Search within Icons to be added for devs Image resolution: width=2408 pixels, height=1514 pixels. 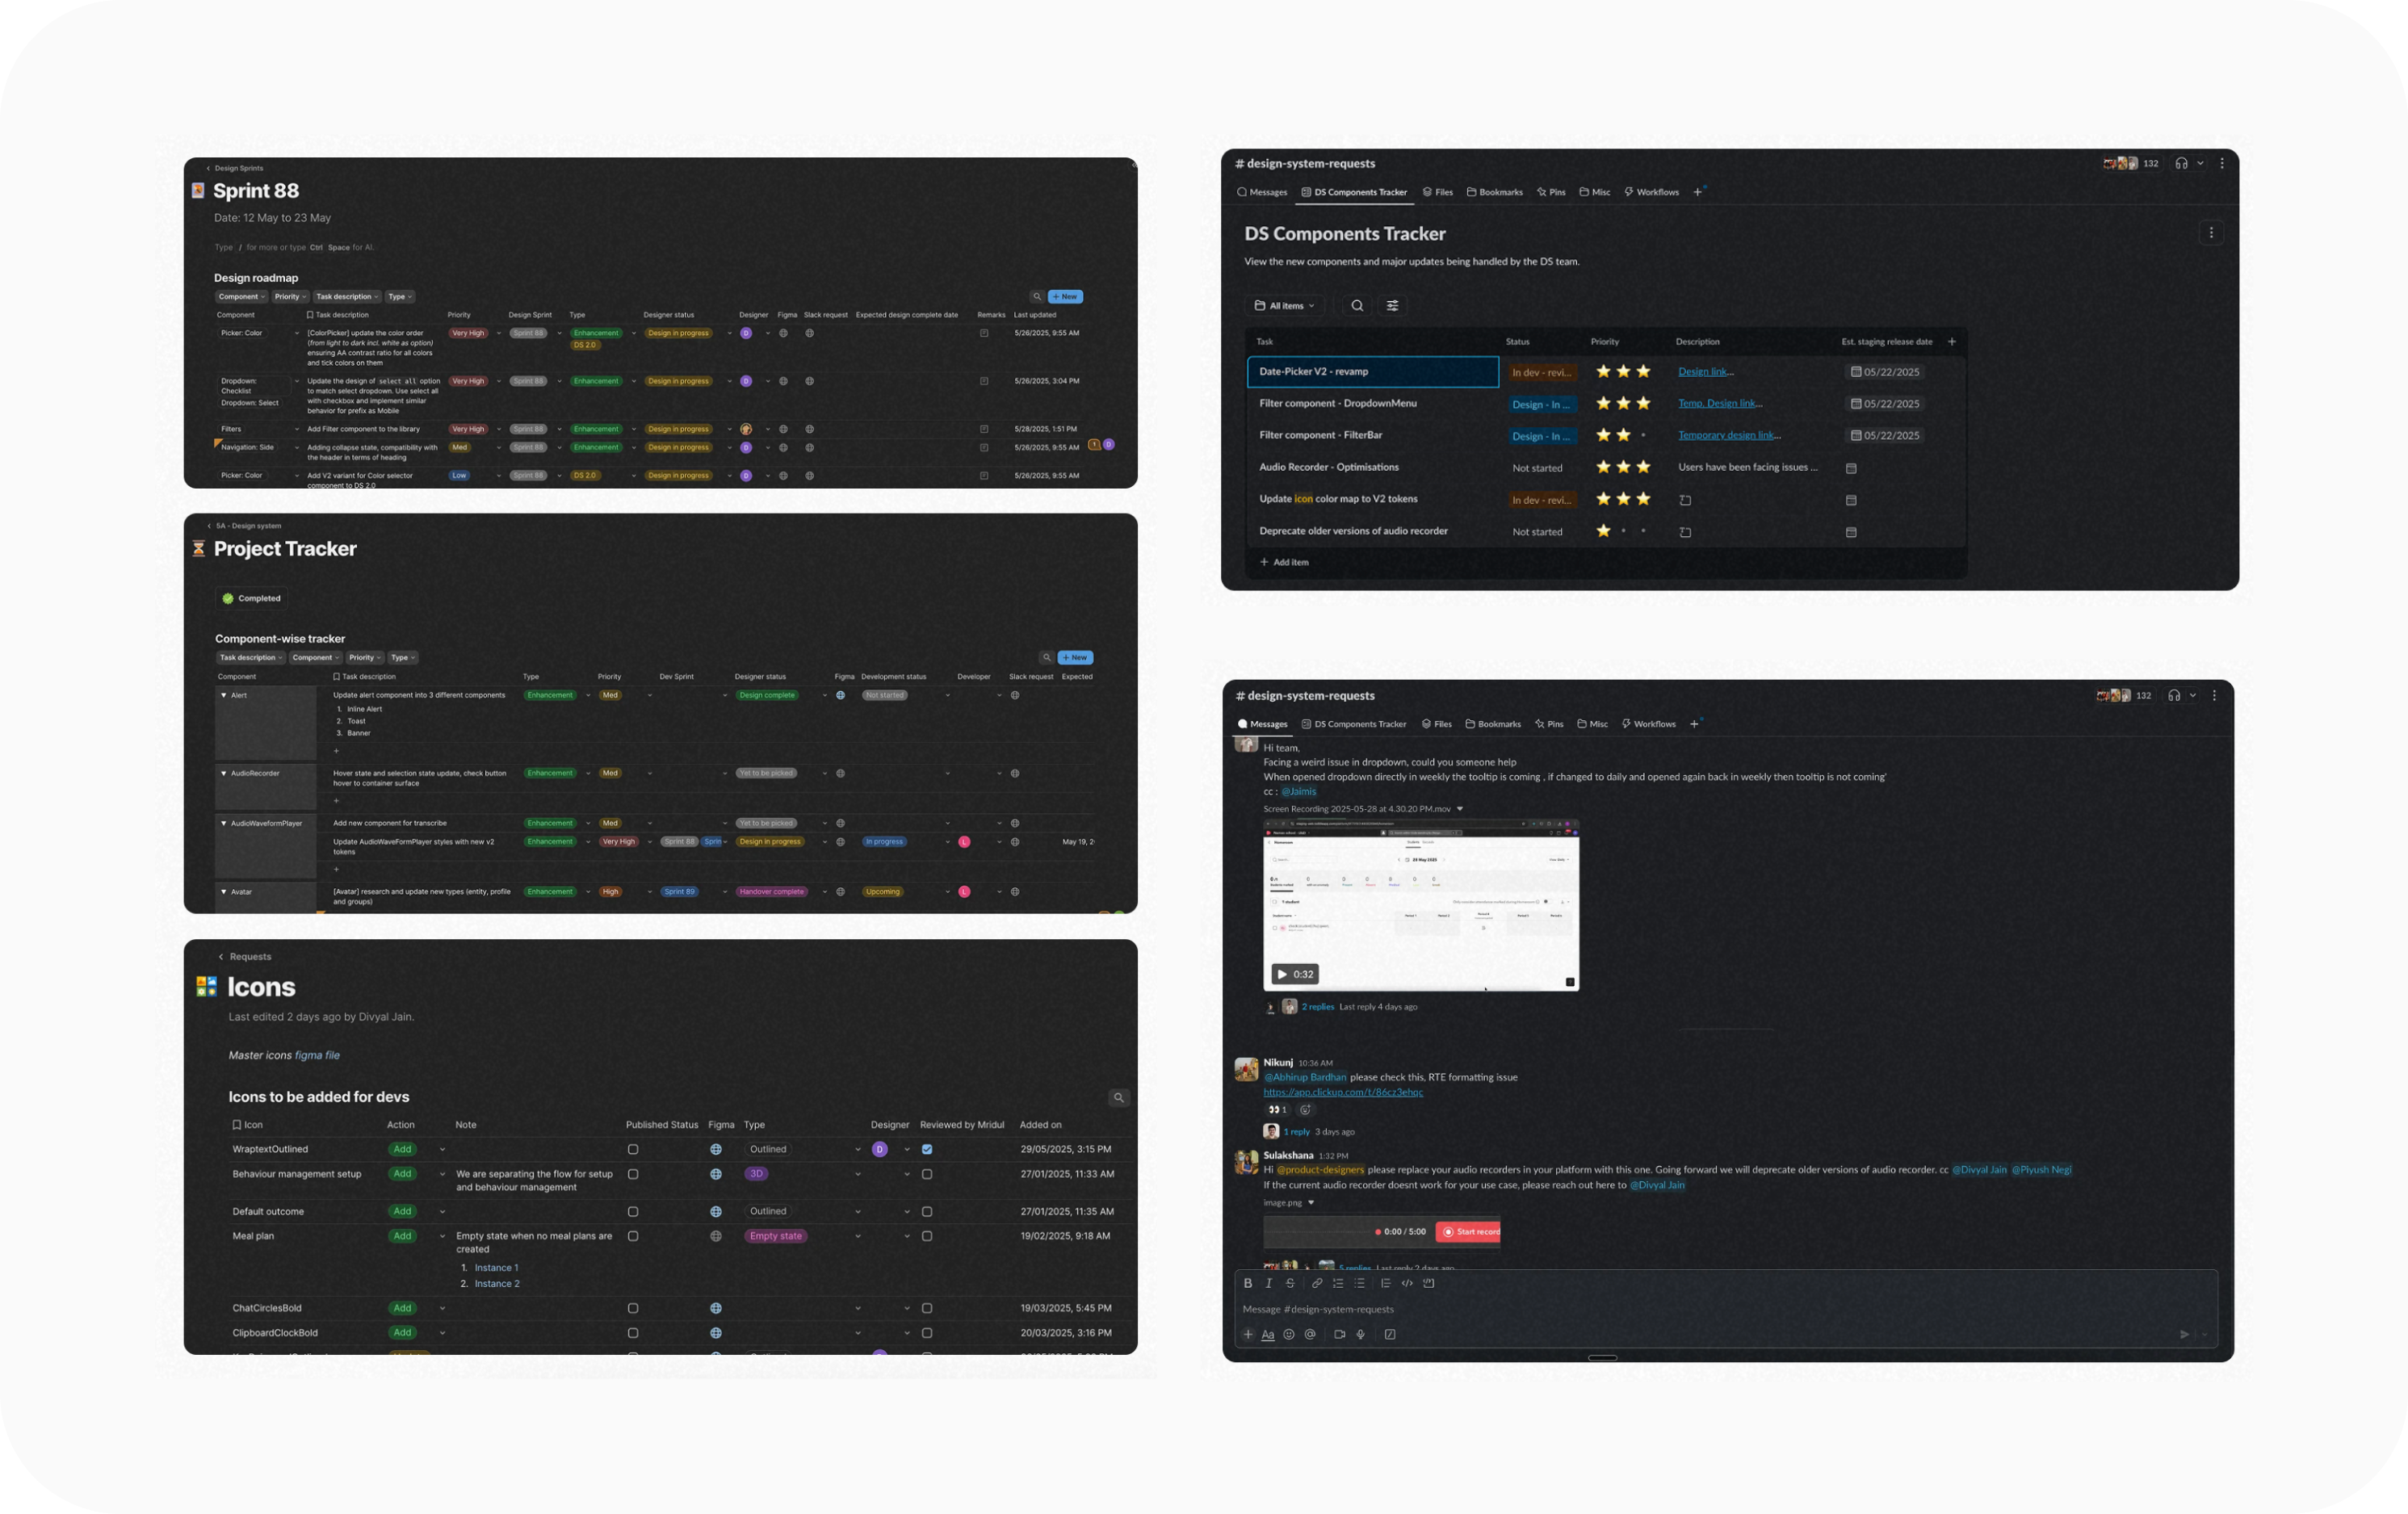pyautogui.click(x=1118, y=1098)
